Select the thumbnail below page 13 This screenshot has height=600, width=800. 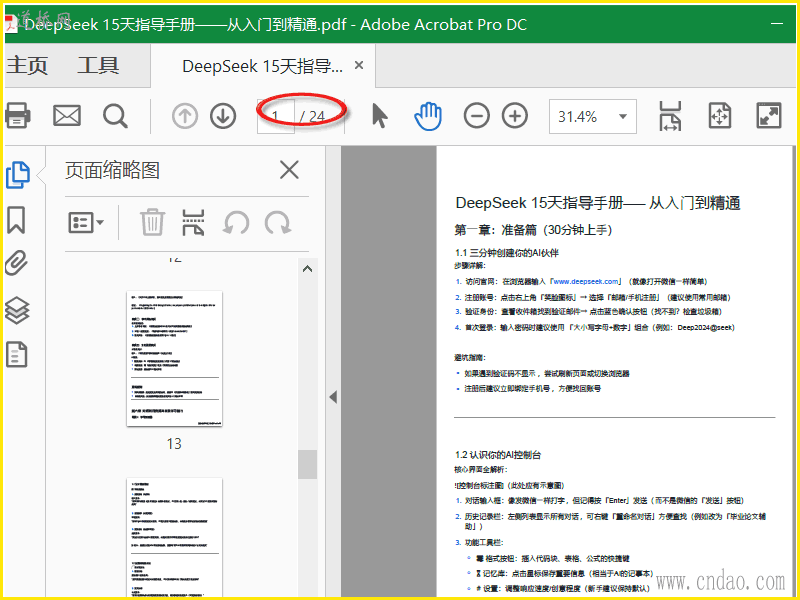tap(174, 537)
